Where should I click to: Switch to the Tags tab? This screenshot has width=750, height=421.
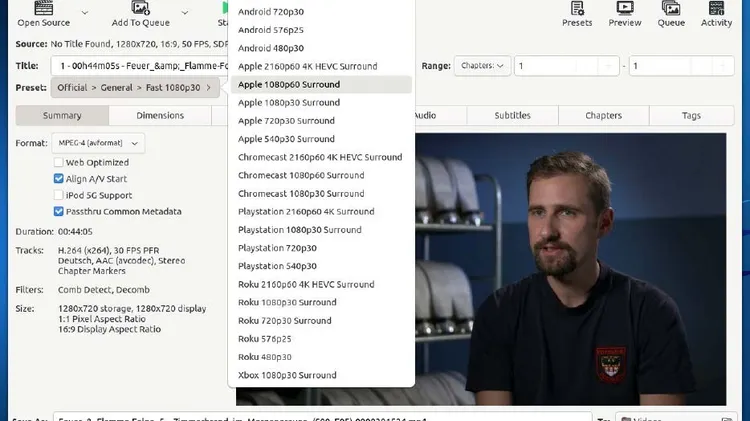(x=691, y=115)
